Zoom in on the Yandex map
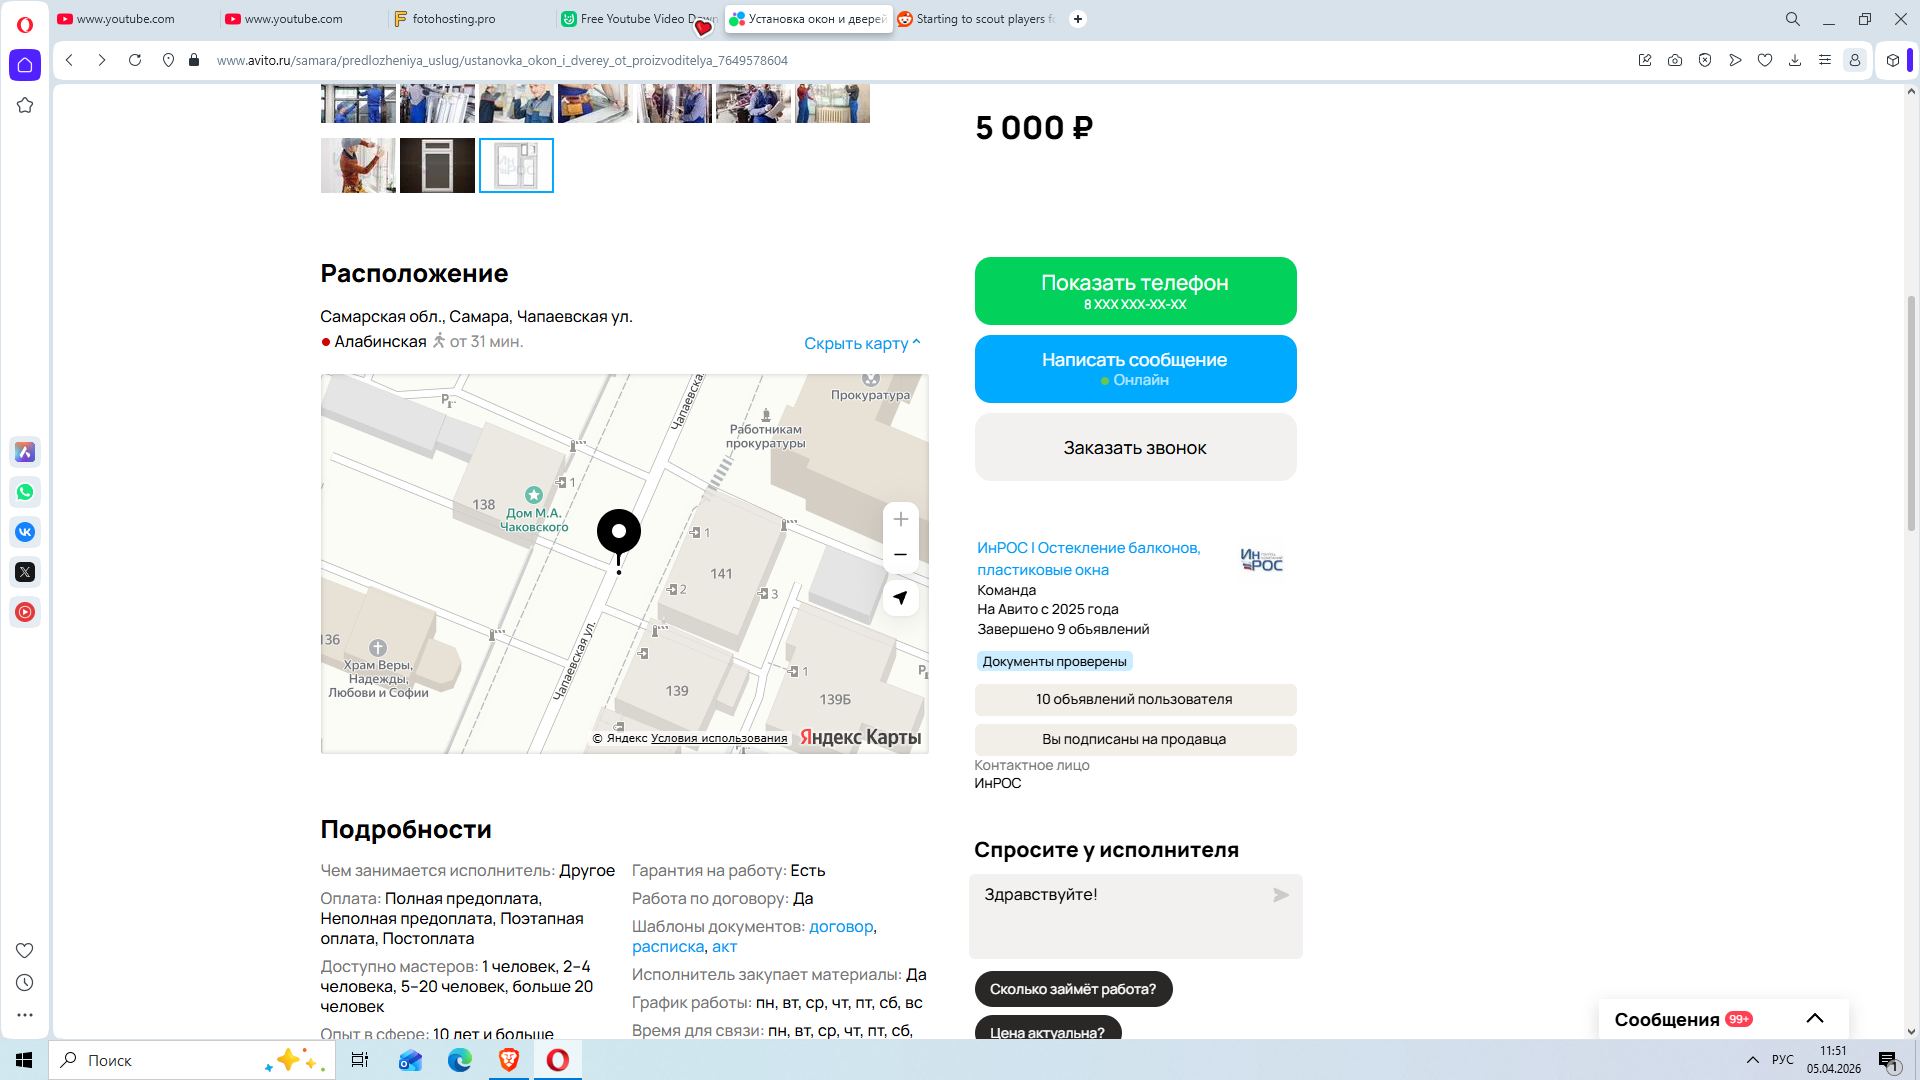This screenshot has width=1920, height=1080. tap(900, 519)
